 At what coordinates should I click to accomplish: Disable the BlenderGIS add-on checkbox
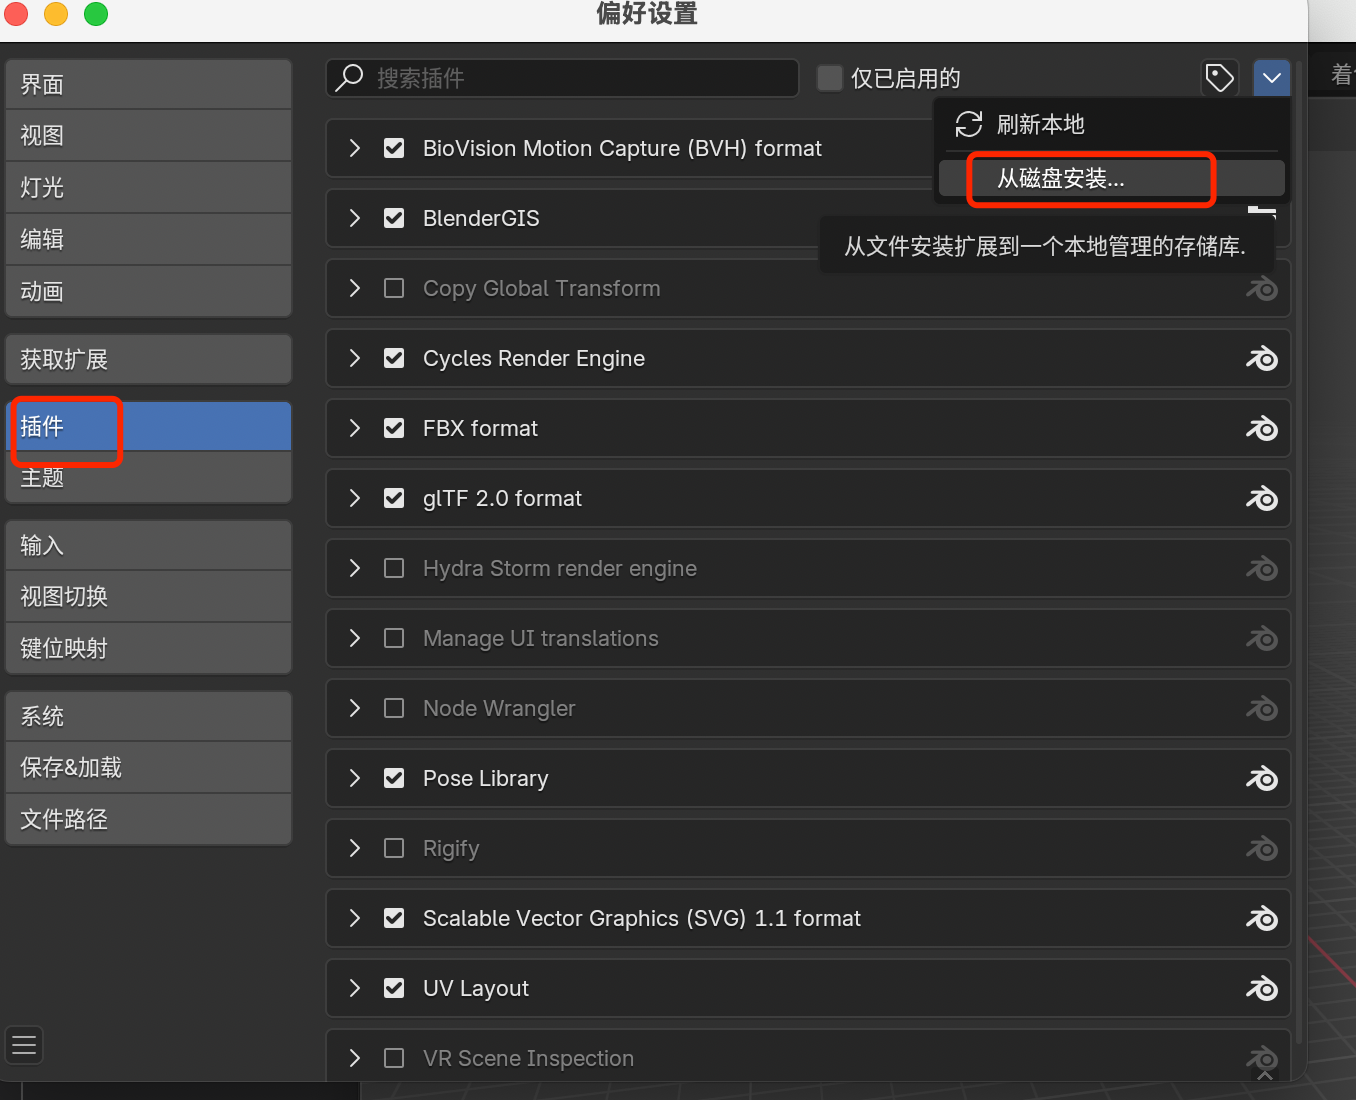tap(394, 218)
